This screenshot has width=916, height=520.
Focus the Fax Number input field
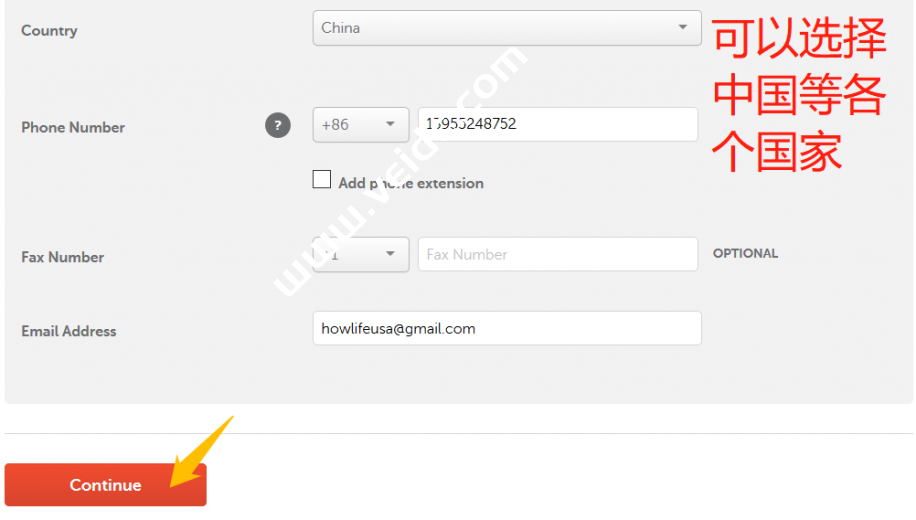[558, 254]
